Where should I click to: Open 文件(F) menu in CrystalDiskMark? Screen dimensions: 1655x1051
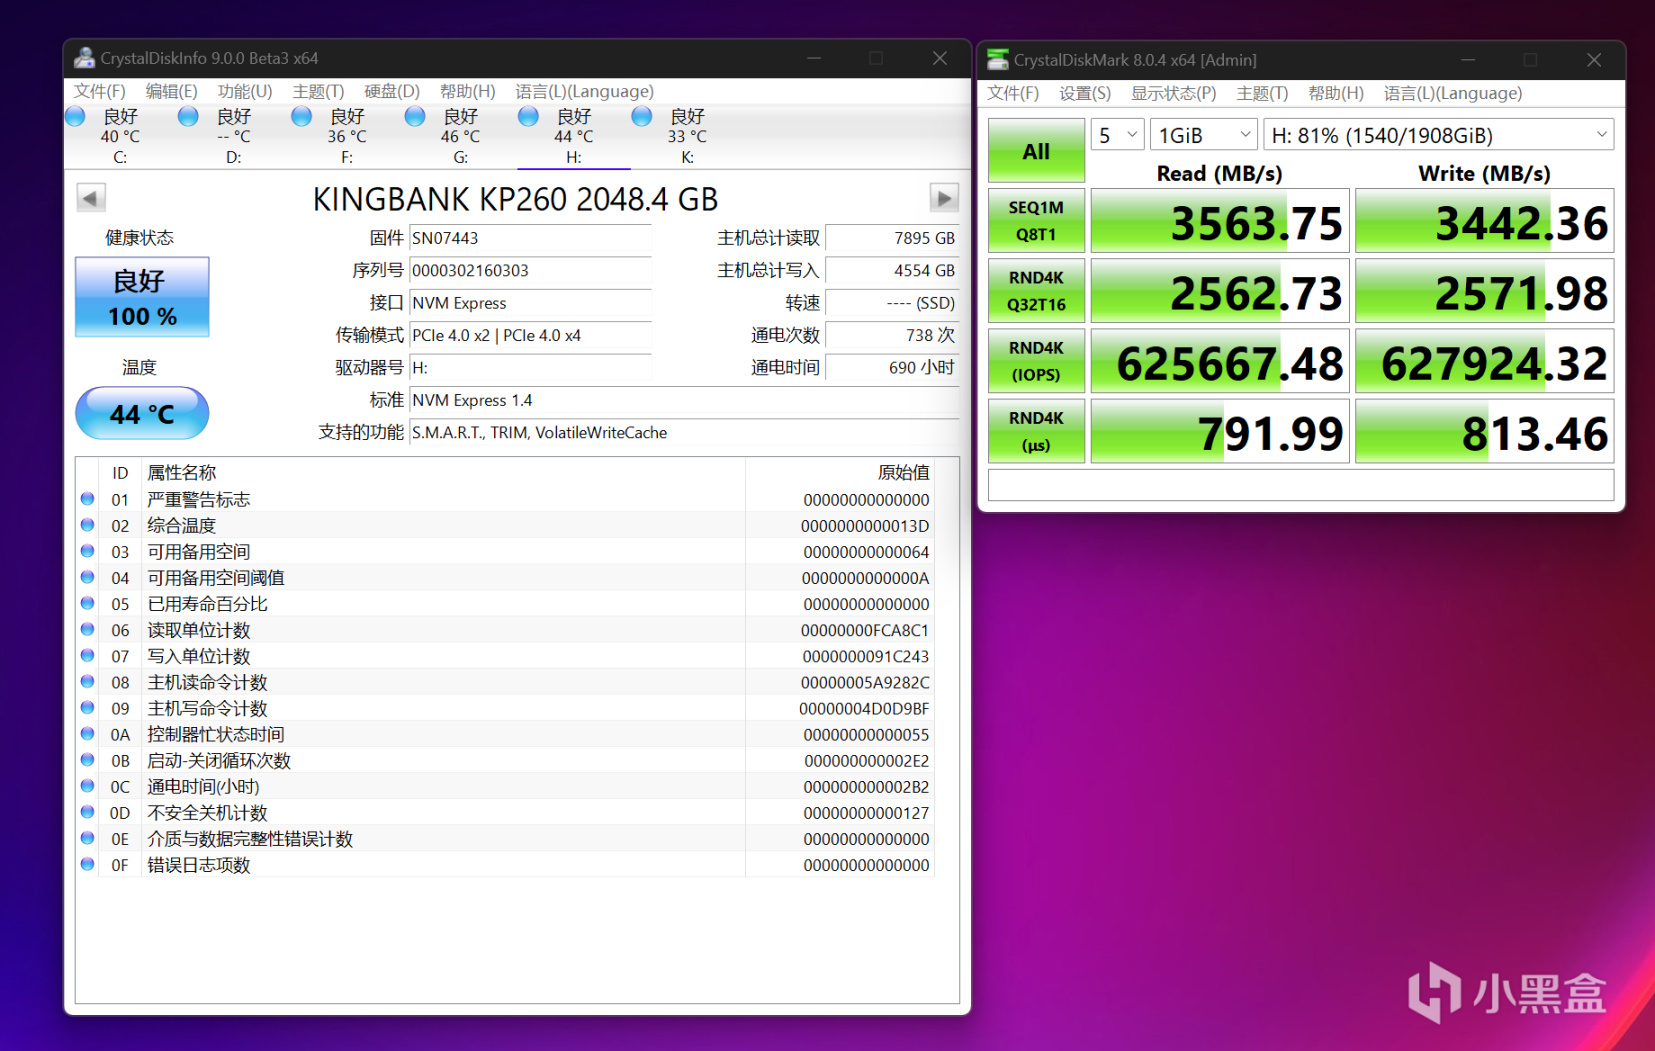[1013, 93]
